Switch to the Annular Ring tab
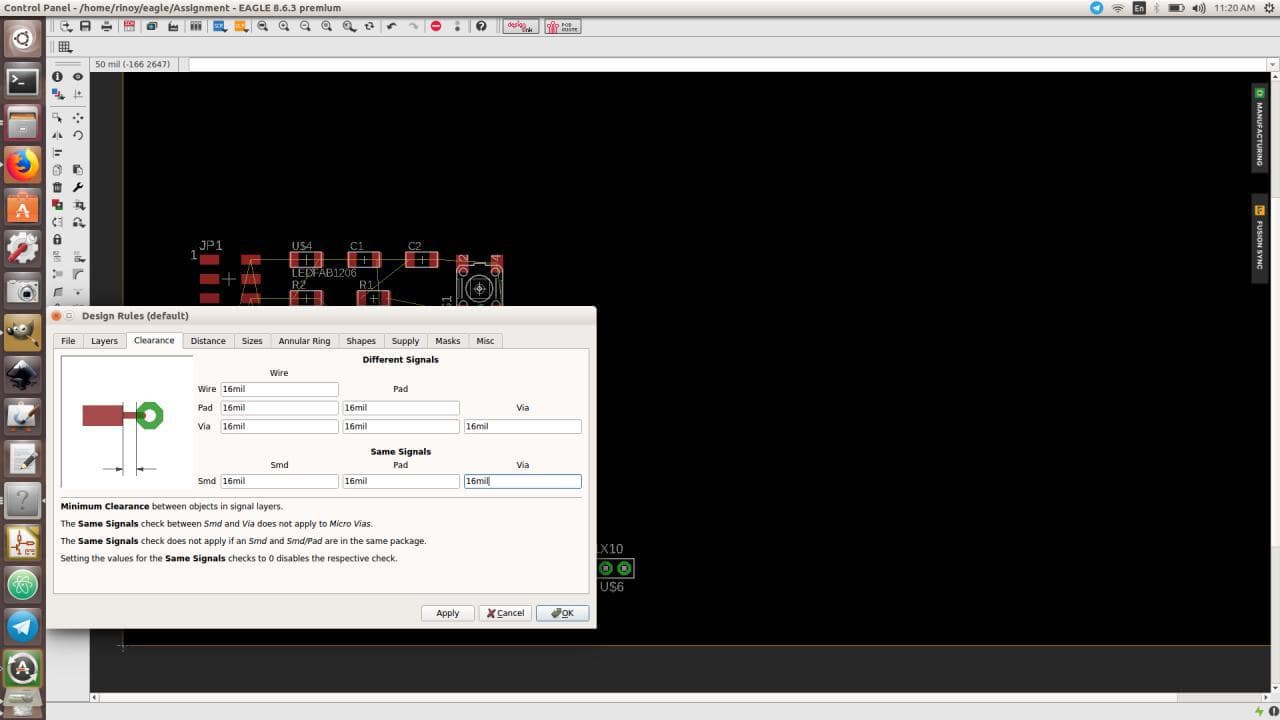Image resolution: width=1280 pixels, height=720 pixels. [304, 341]
